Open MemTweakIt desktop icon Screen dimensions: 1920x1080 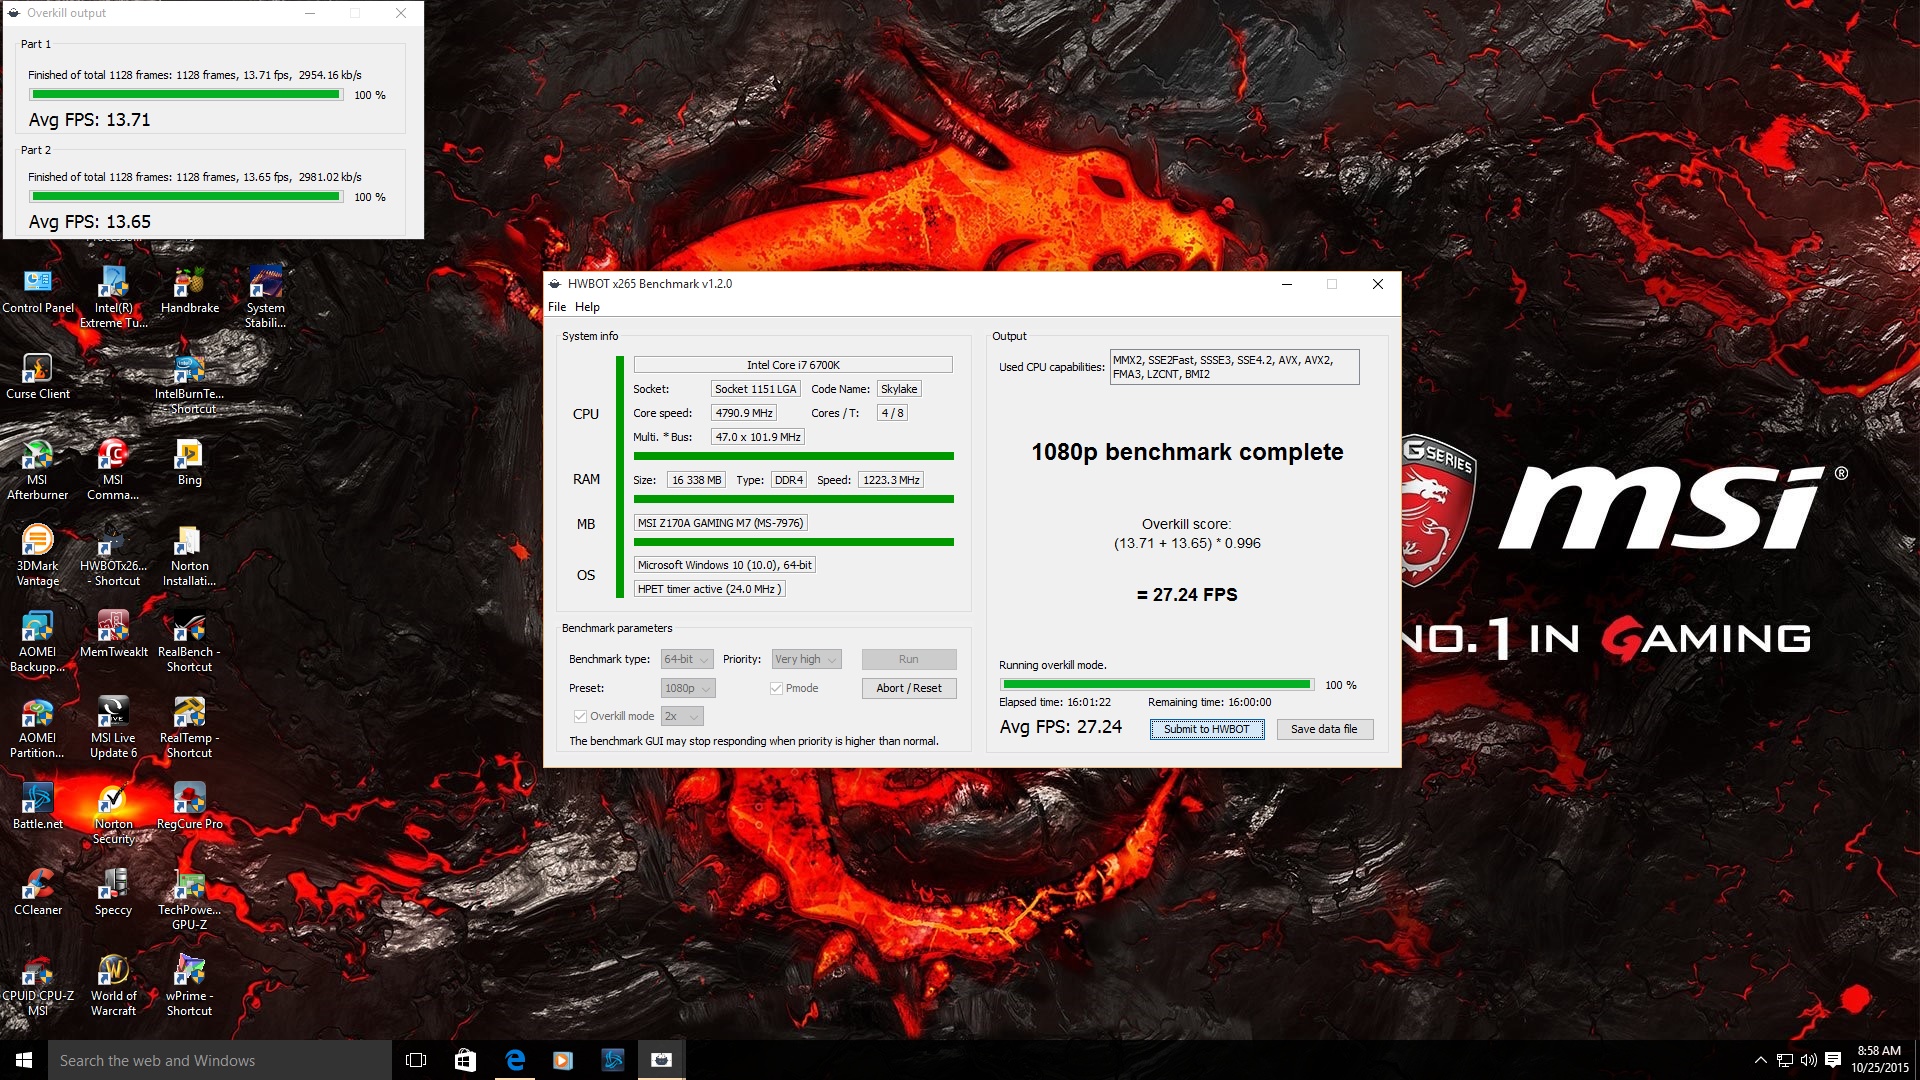(x=113, y=634)
